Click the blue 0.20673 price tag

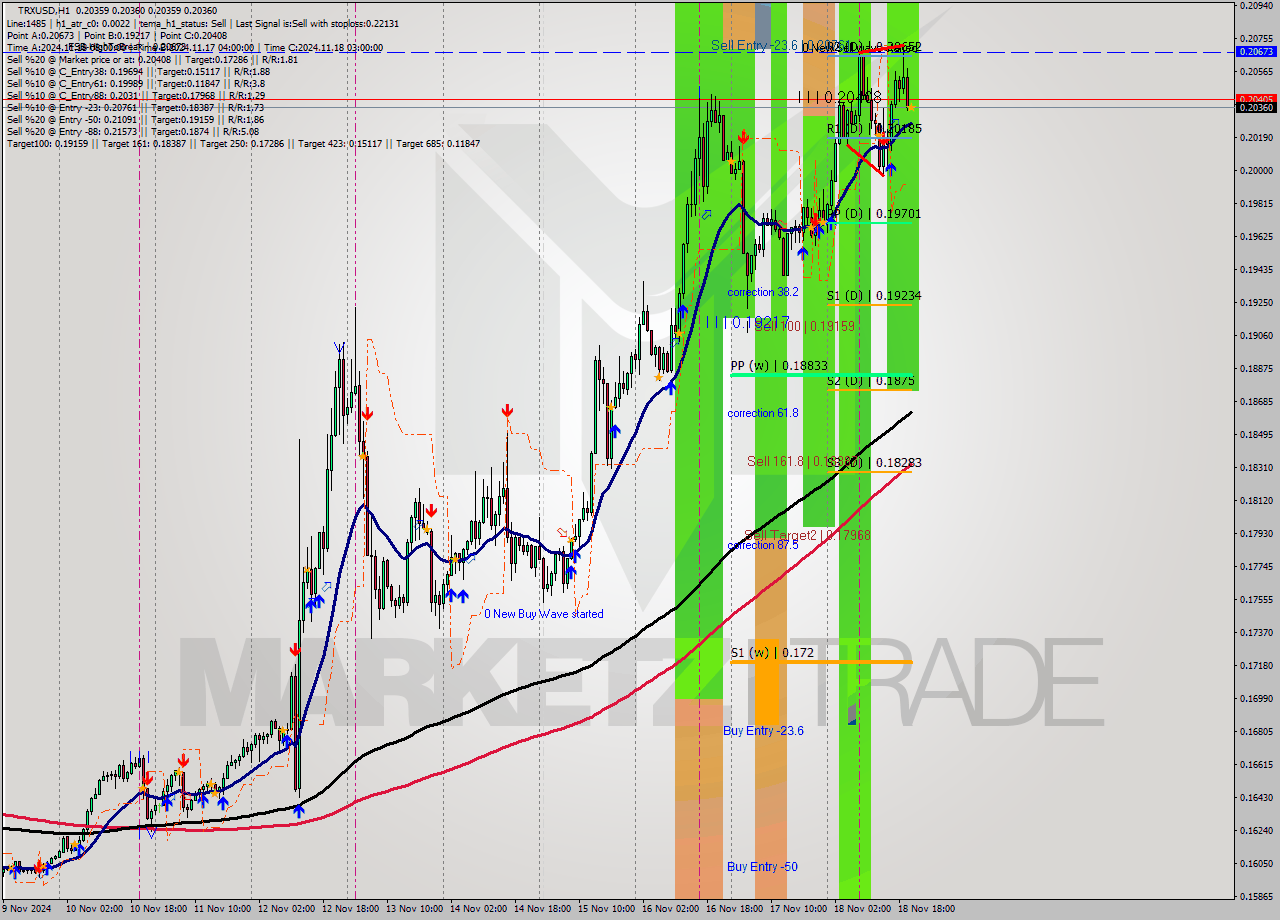tap(1256, 51)
